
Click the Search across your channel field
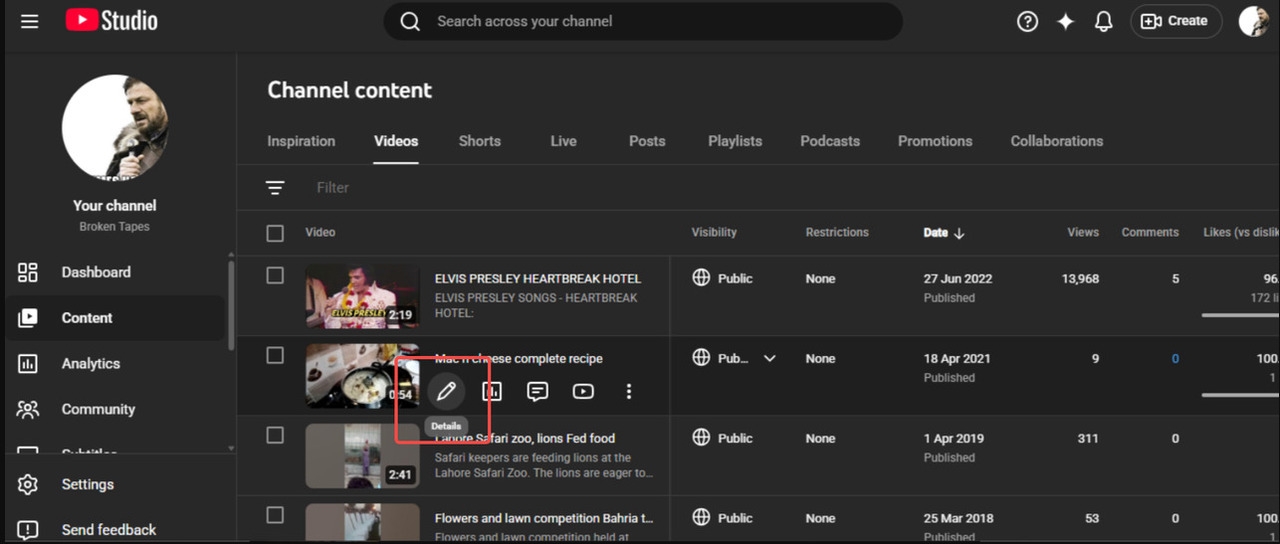643,21
